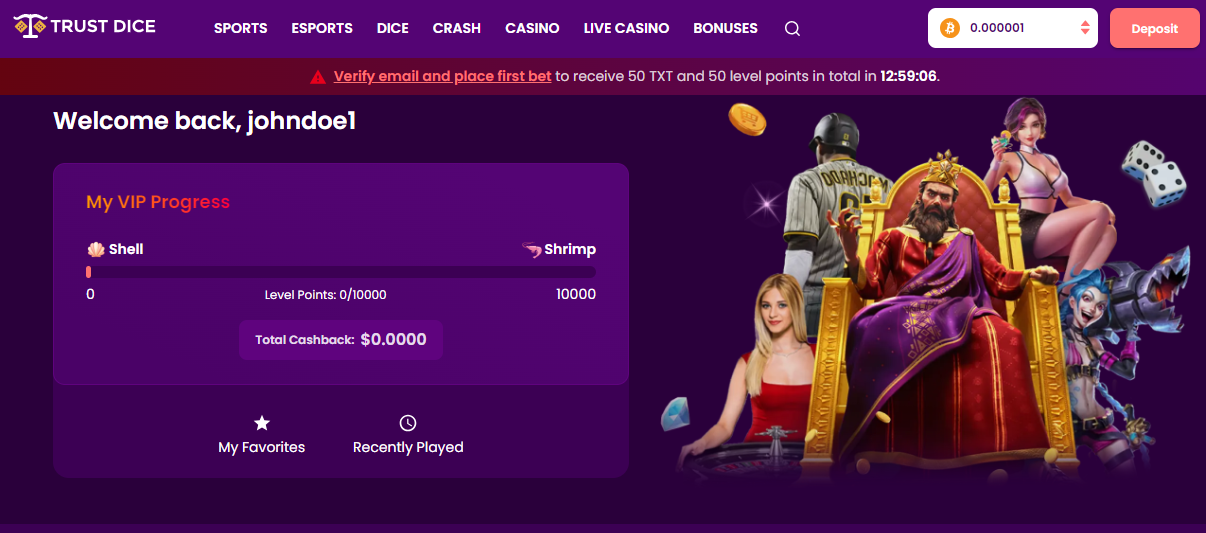This screenshot has height=533, width=1206.
Task: Follow the Verify email and place first bet link
Action: pyautogui.click(x=442, y=76)
